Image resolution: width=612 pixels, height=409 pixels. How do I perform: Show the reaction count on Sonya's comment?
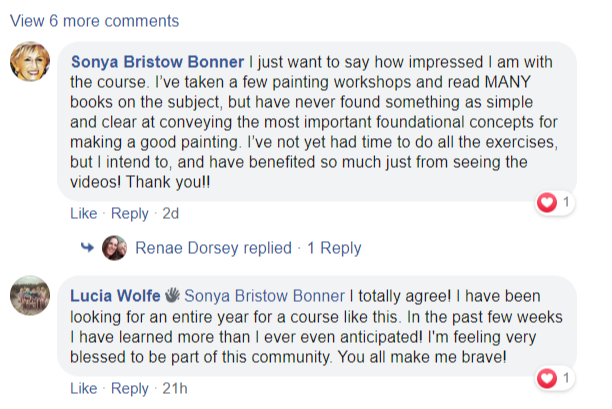click(566, 203)
